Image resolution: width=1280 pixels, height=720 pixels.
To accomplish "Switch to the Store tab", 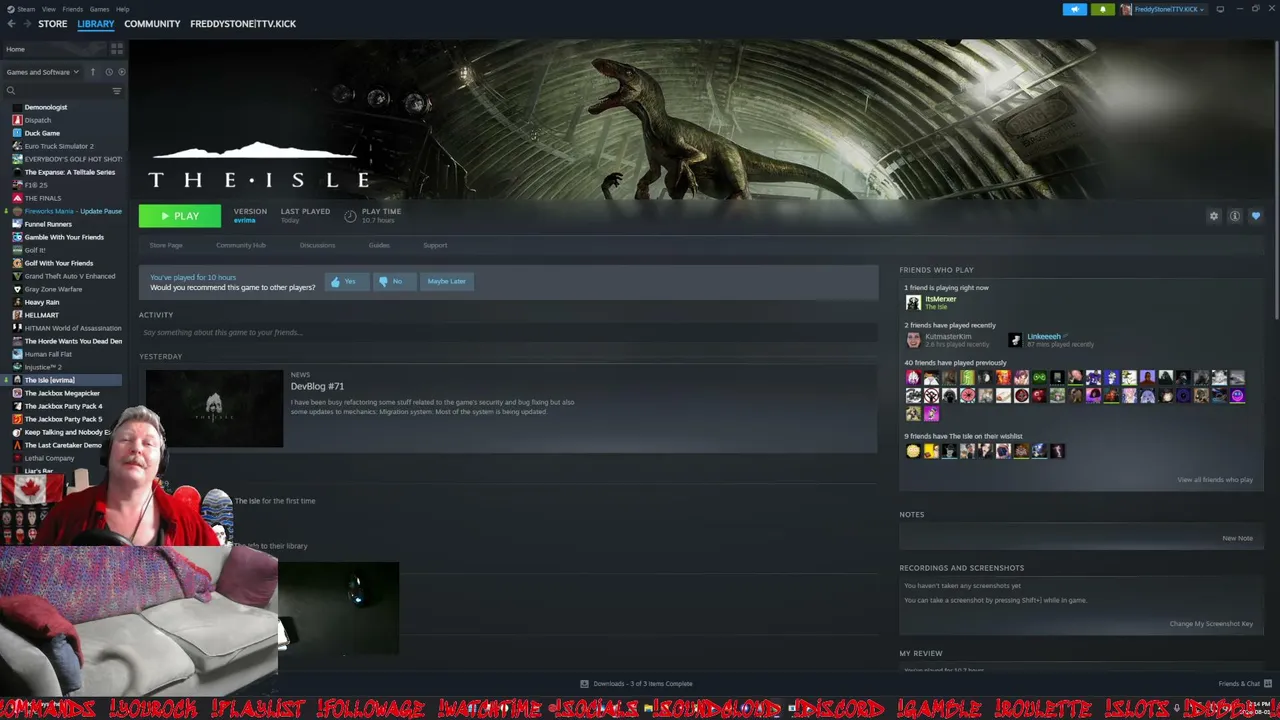I will [53, 24].
